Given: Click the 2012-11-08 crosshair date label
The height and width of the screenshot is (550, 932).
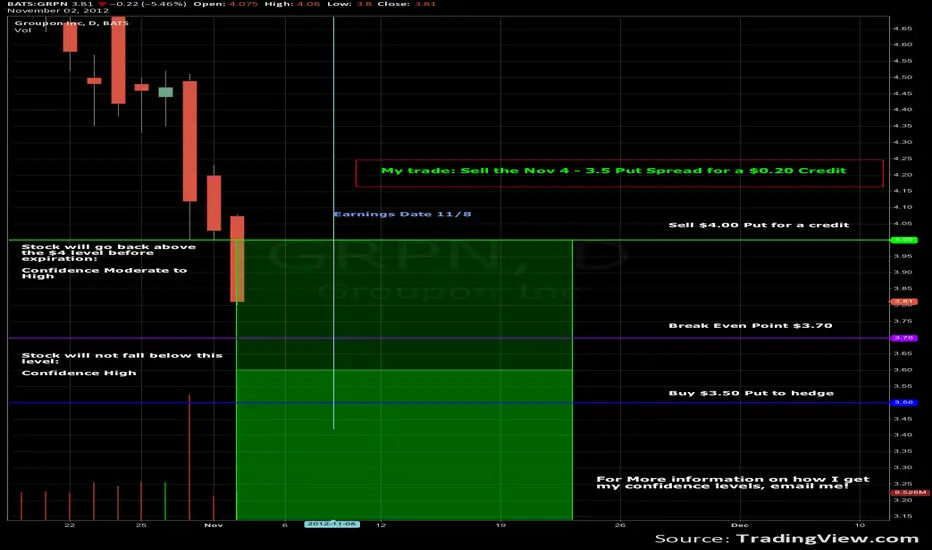Looking at the screenshot, I should (x=332, y=524).
